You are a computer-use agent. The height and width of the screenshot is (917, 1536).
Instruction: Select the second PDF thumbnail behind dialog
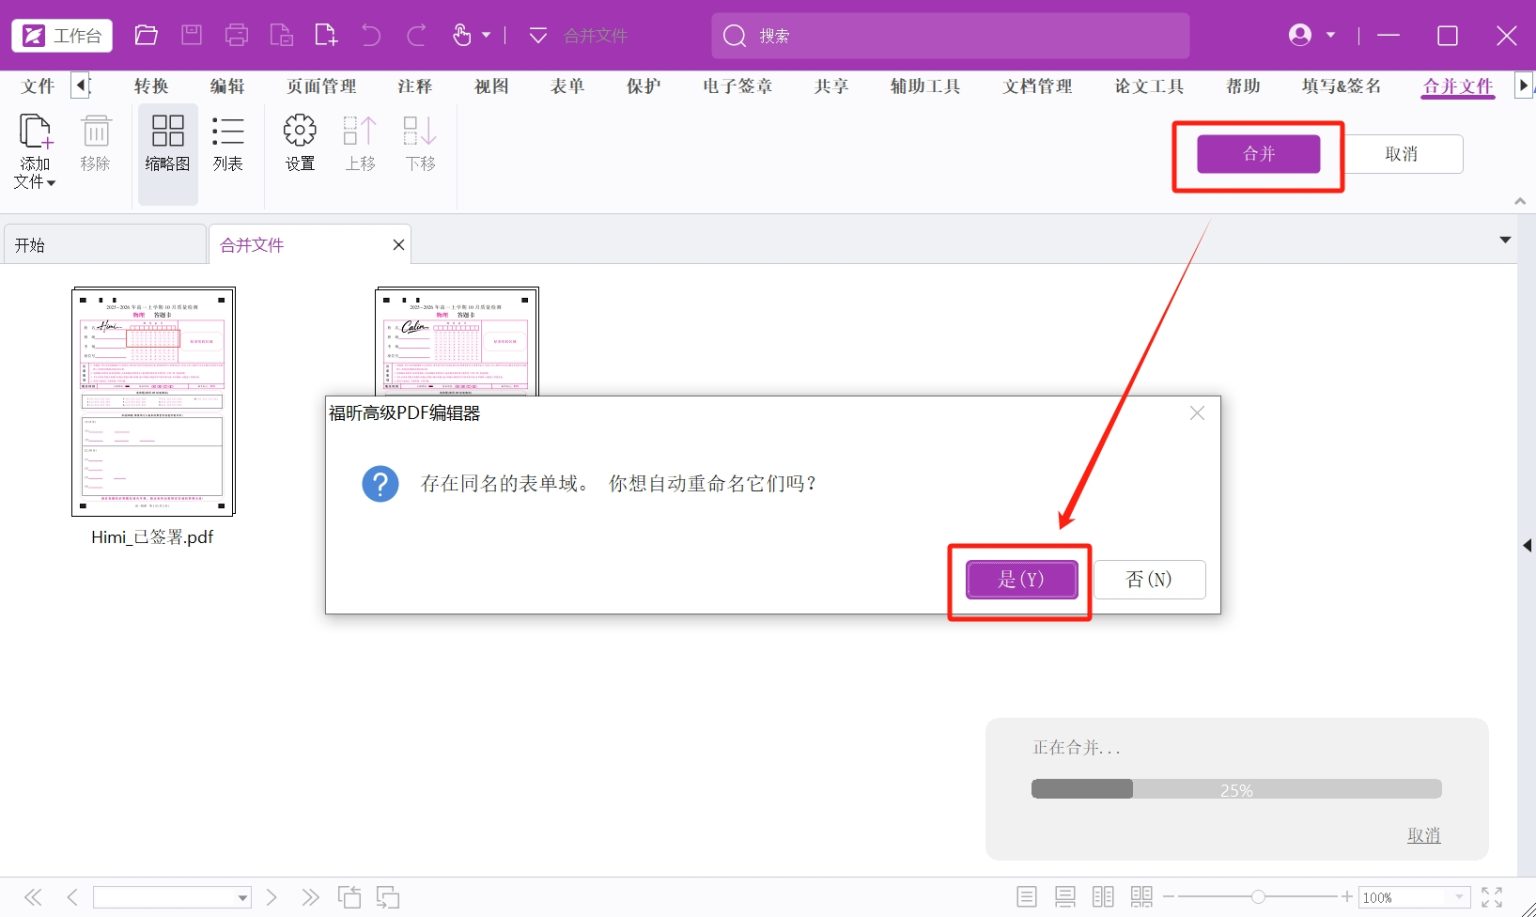[456, 341]
